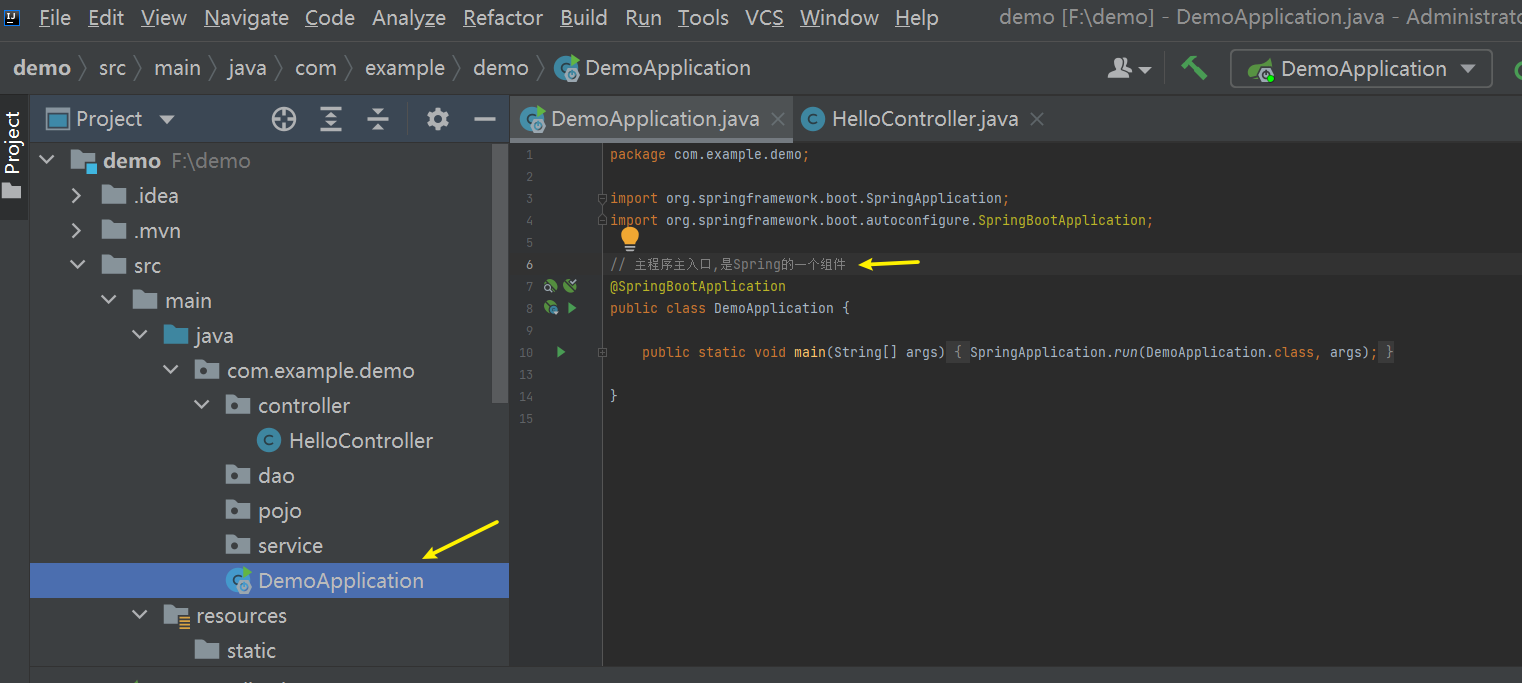This screenshot has height=683, width=1522.
Task: Expand the .idea folder
Action: (x=76, y=196)
